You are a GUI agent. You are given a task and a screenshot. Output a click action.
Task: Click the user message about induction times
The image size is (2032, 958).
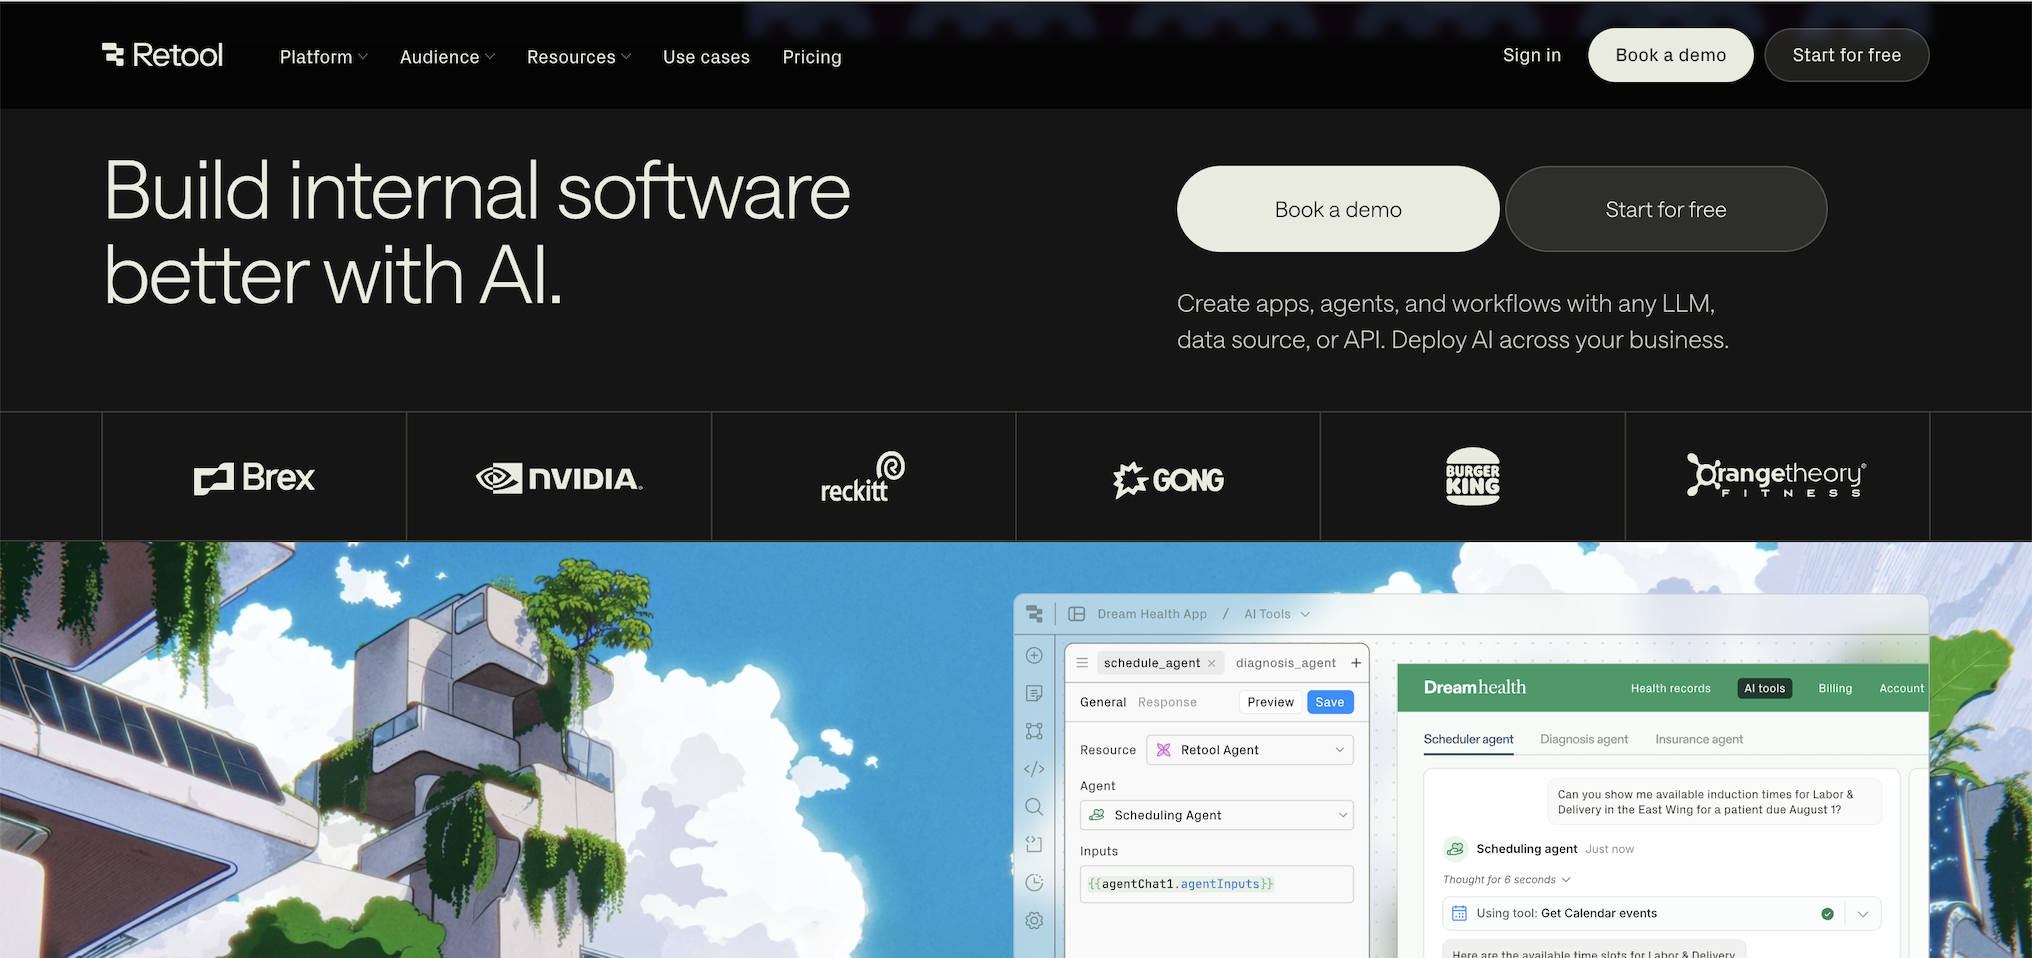1714,802
